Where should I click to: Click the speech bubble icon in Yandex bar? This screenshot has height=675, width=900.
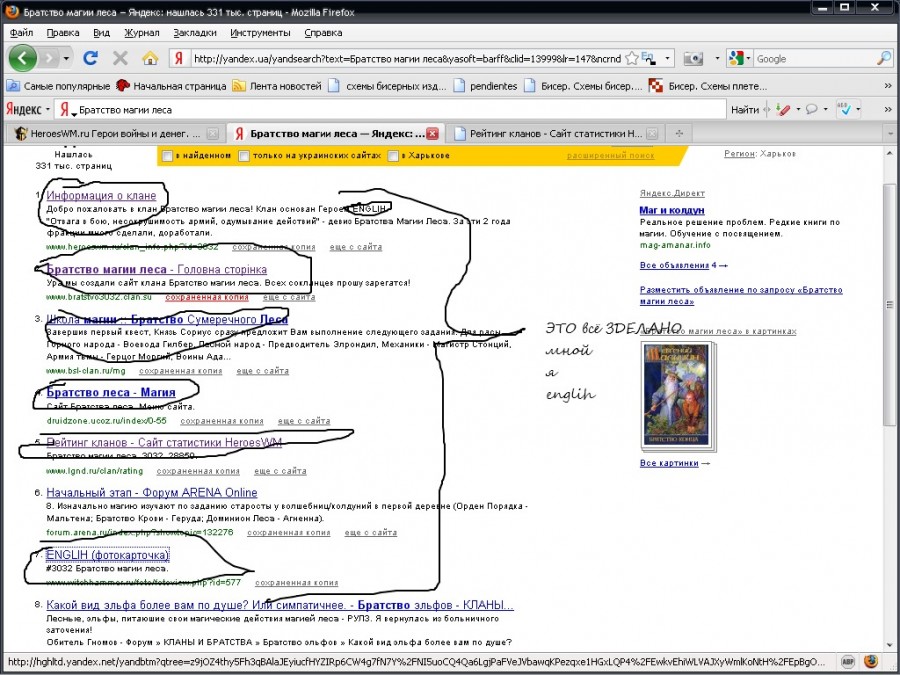[x=812, y=109]
